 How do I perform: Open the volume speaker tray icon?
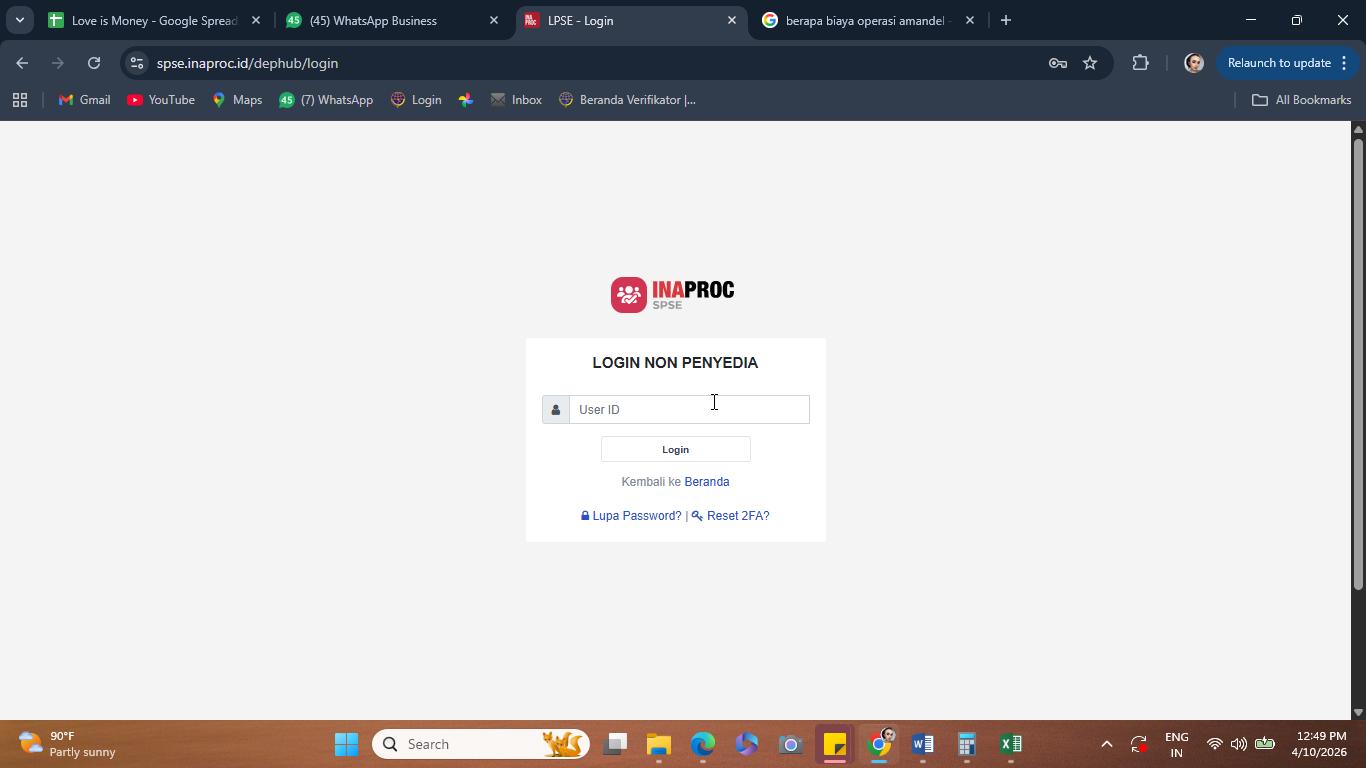point(1239,744)
